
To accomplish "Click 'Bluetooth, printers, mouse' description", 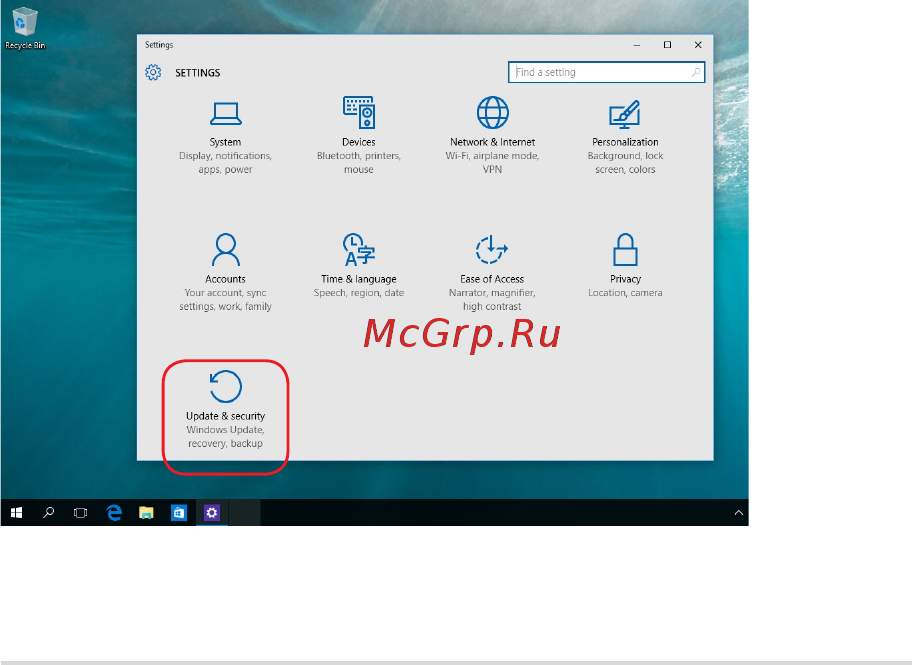I will click(x=359, y=163).
